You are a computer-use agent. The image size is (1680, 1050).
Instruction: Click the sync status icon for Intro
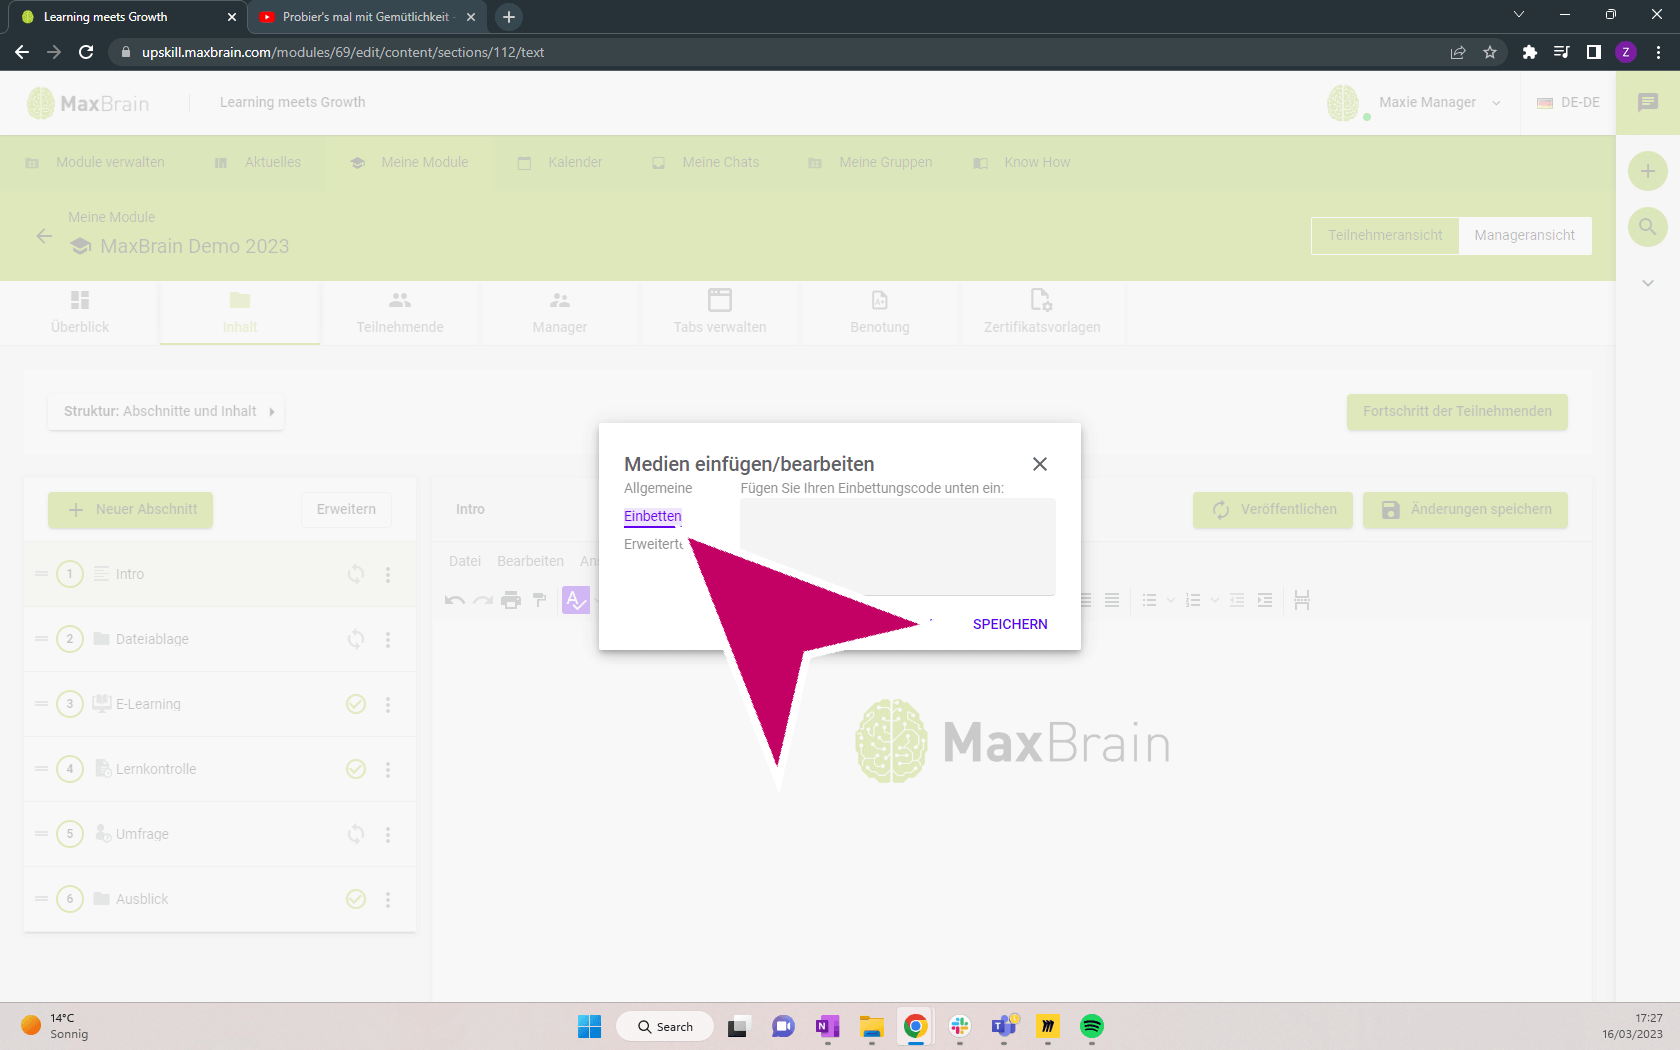point(356,574)
